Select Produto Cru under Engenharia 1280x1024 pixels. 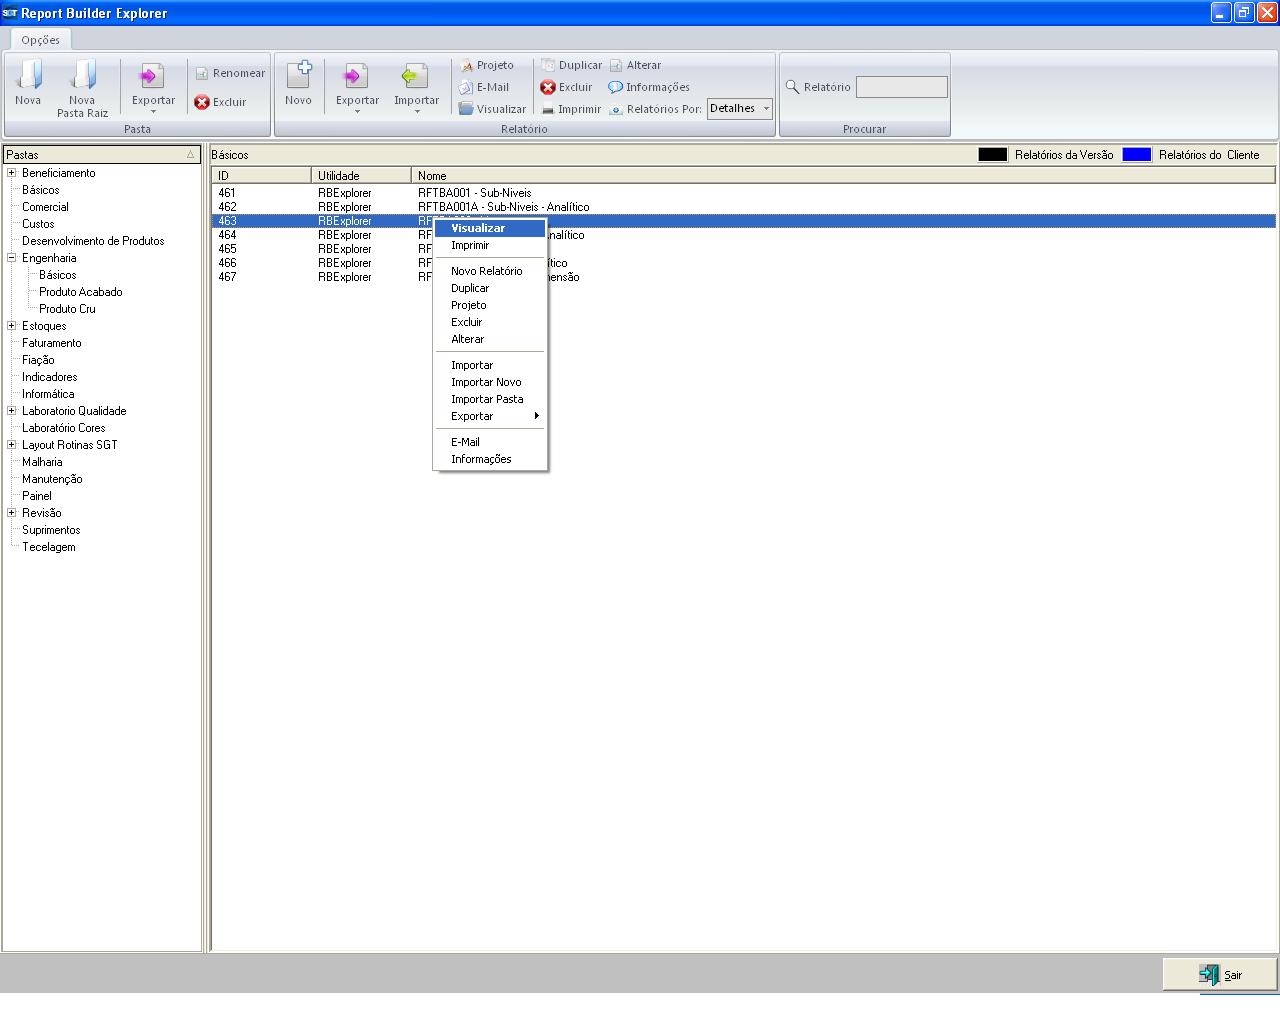[67, 309]
